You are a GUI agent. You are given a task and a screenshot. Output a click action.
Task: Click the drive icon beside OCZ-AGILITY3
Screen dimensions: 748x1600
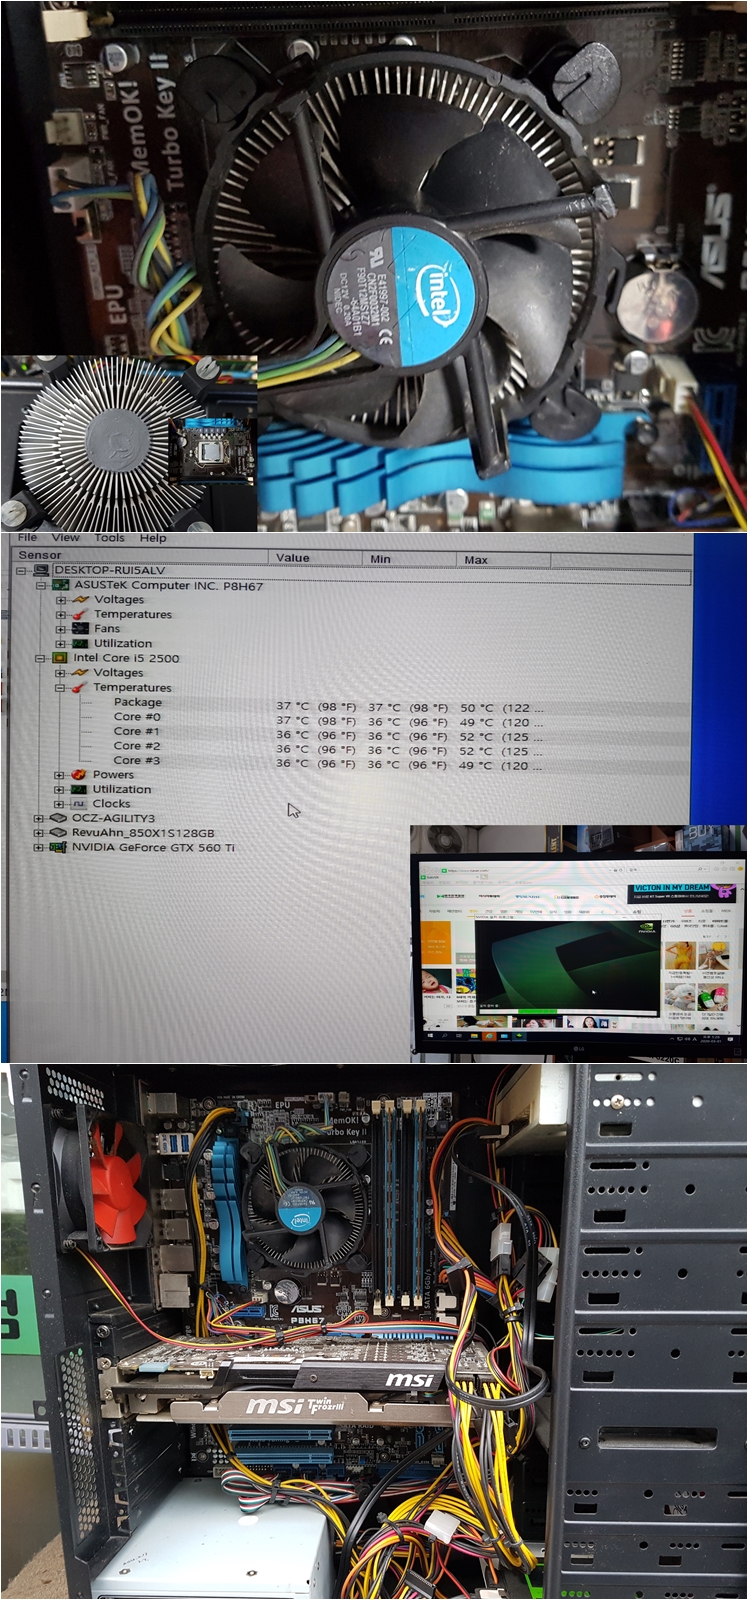click(x=57, y=818)
